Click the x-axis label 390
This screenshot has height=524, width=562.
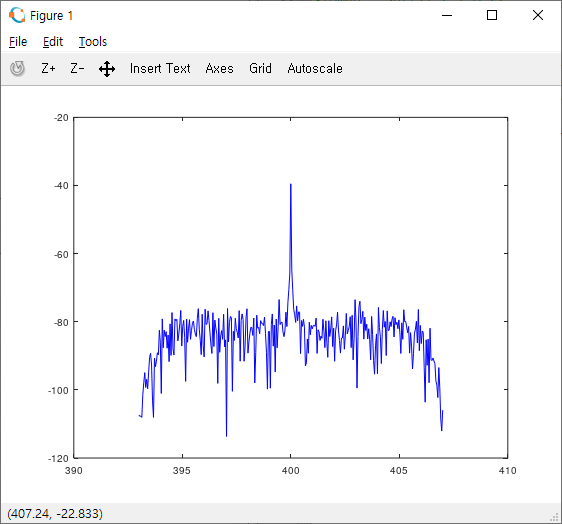(73, 471)
